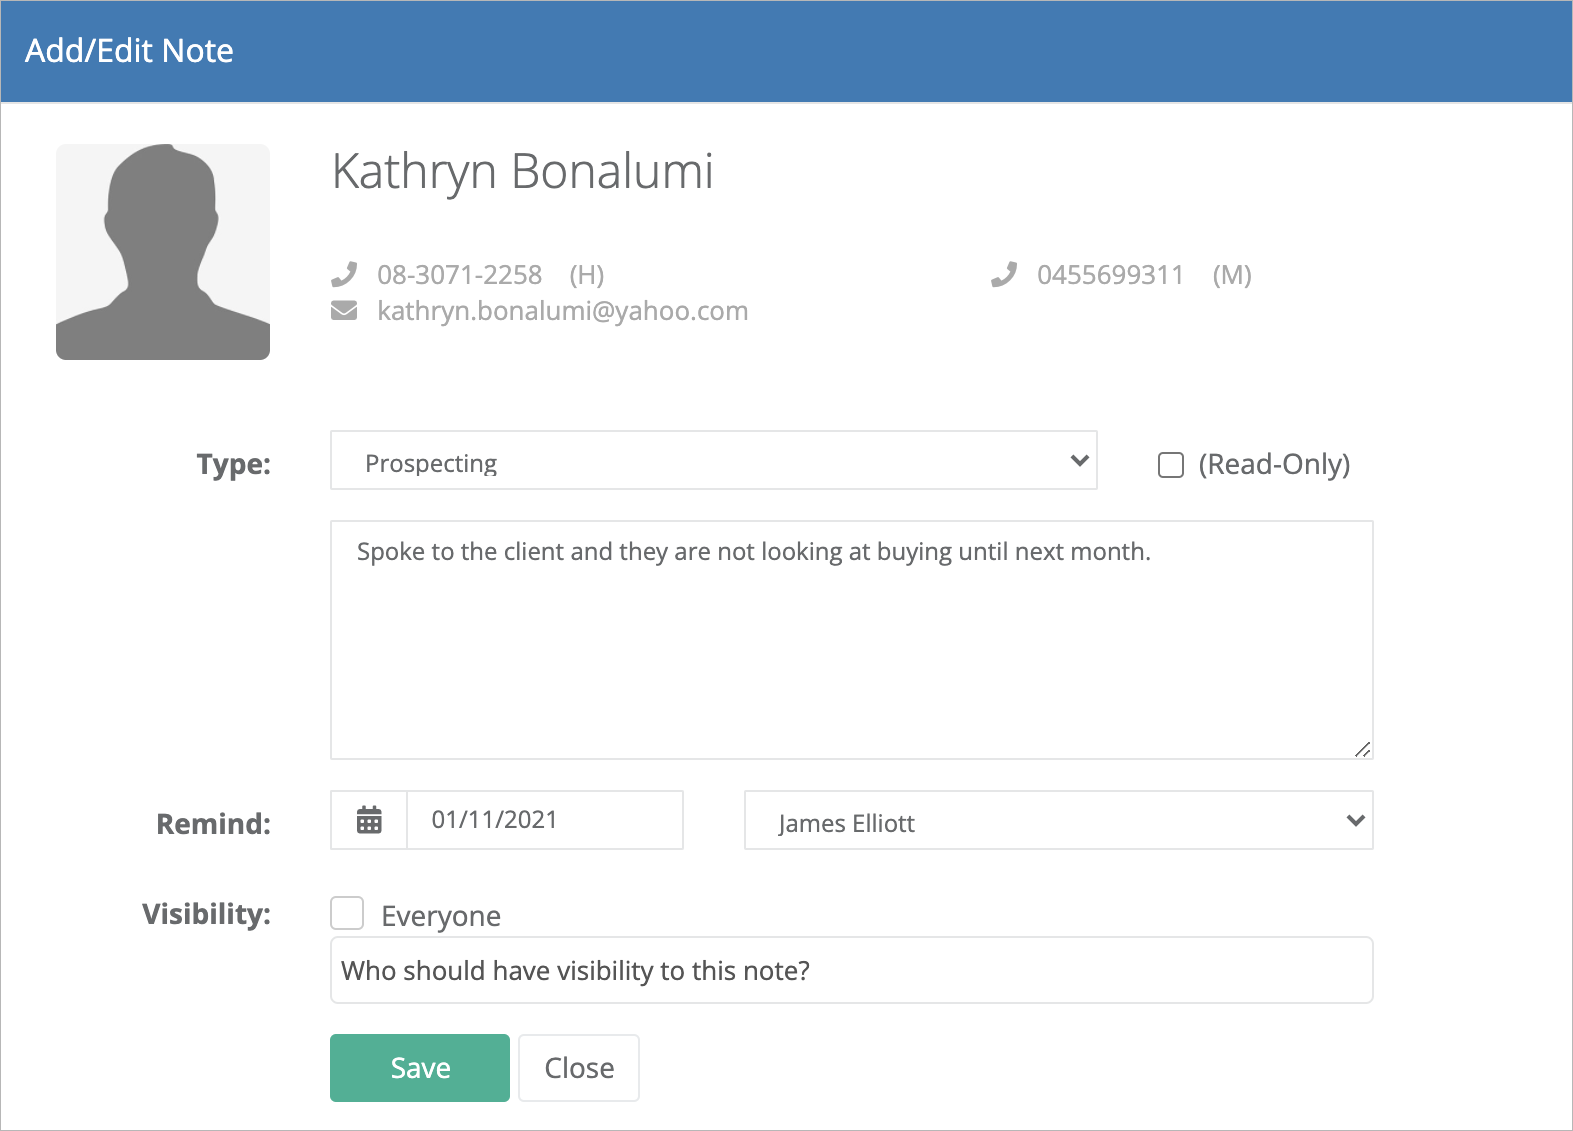1573x1131 pixels.
Task: Click the contact avatar placeholder image
Action: (x=163, y=252)
